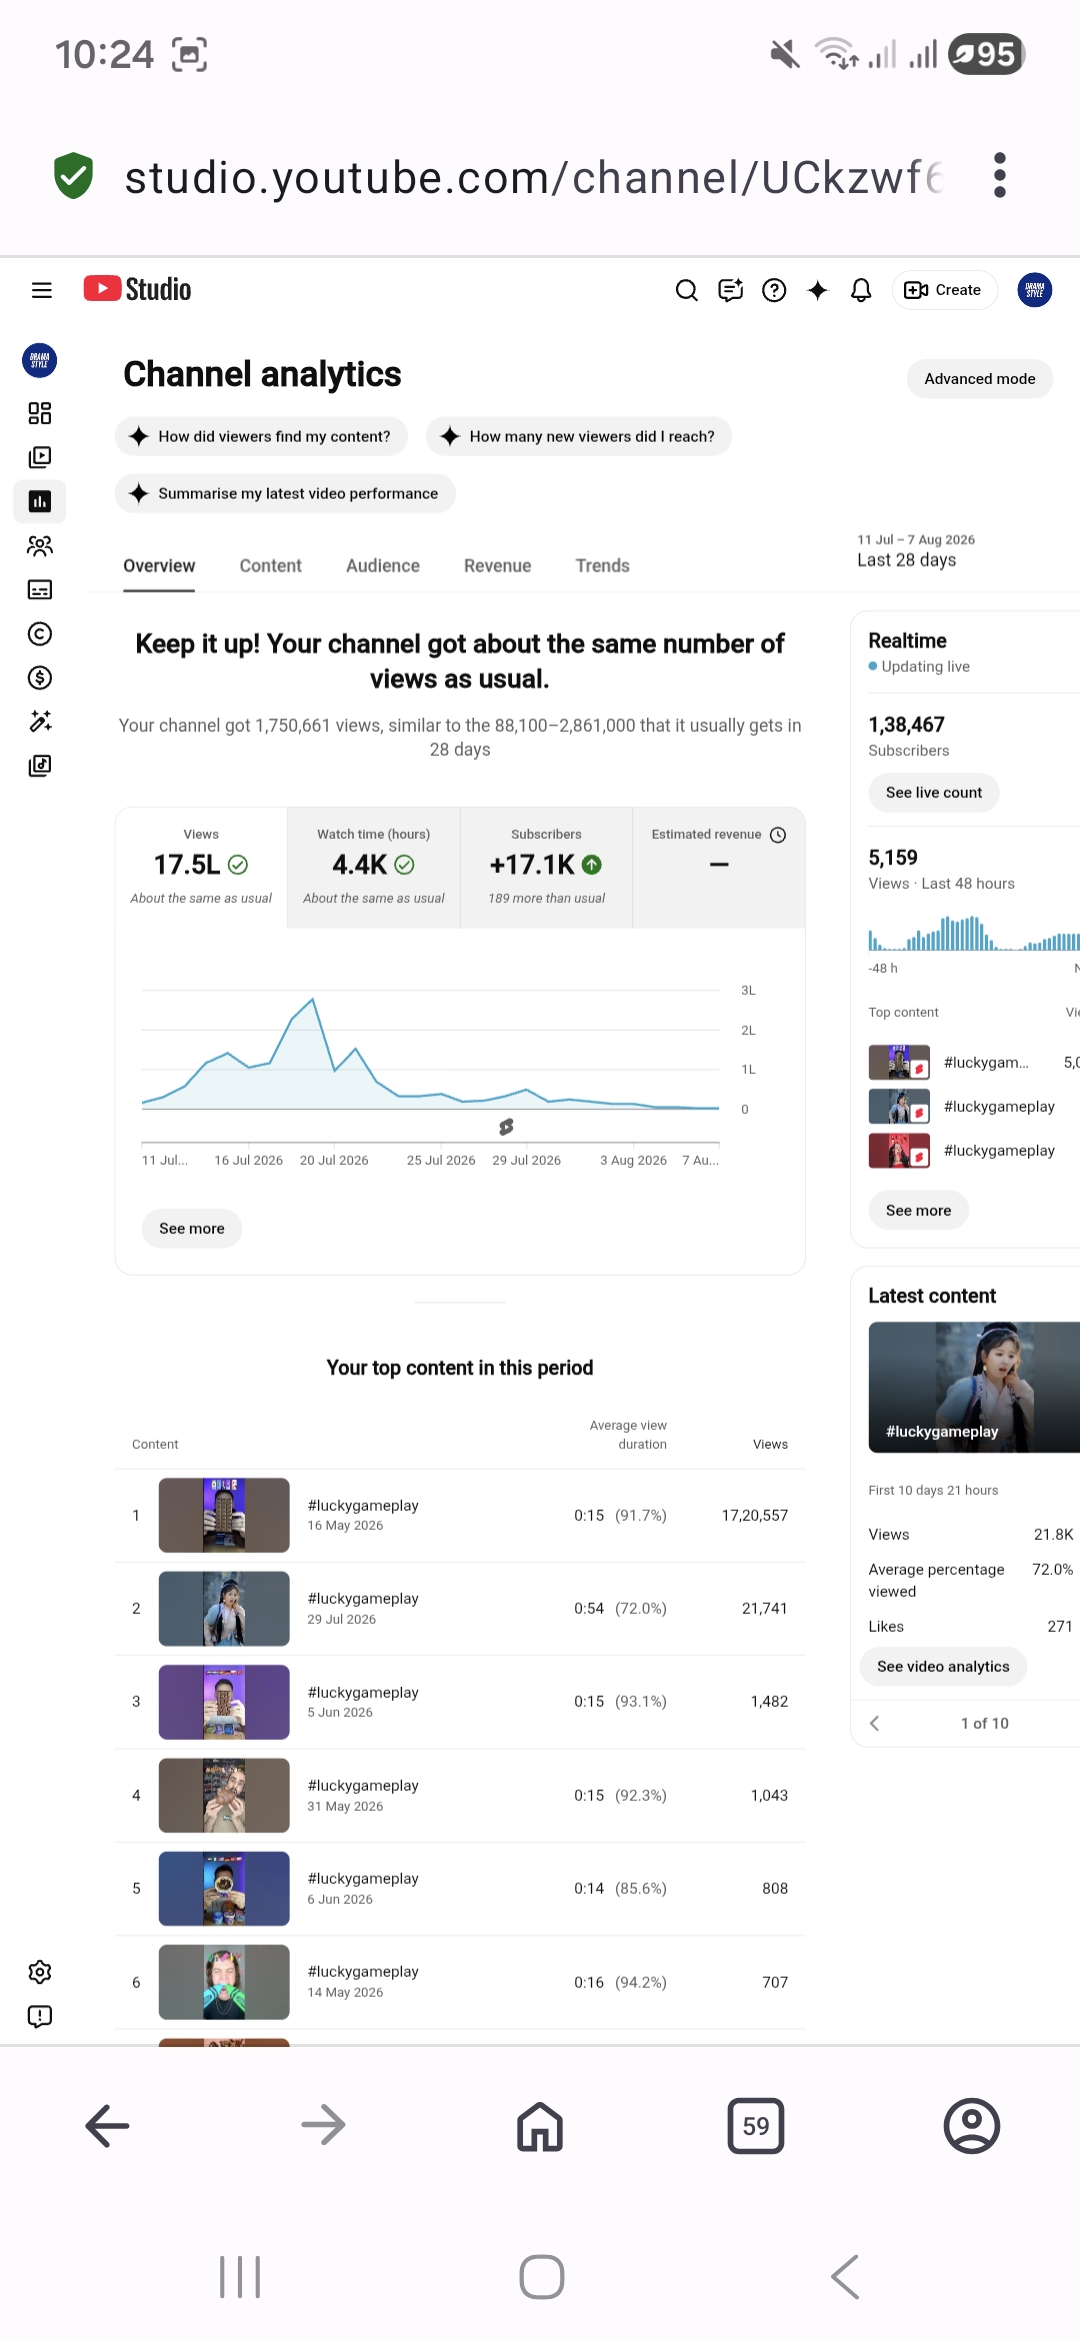Switch to the Revenue tab
This screenshot has width=1080, height=2340.
(497, 566)
